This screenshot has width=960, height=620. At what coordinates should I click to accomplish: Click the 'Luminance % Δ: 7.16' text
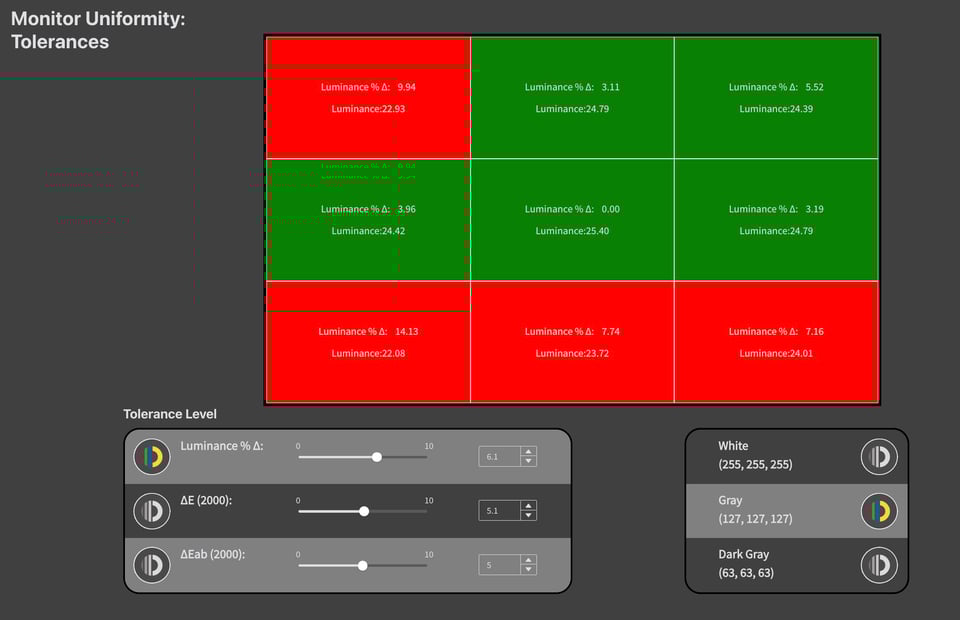click(776, 332)
